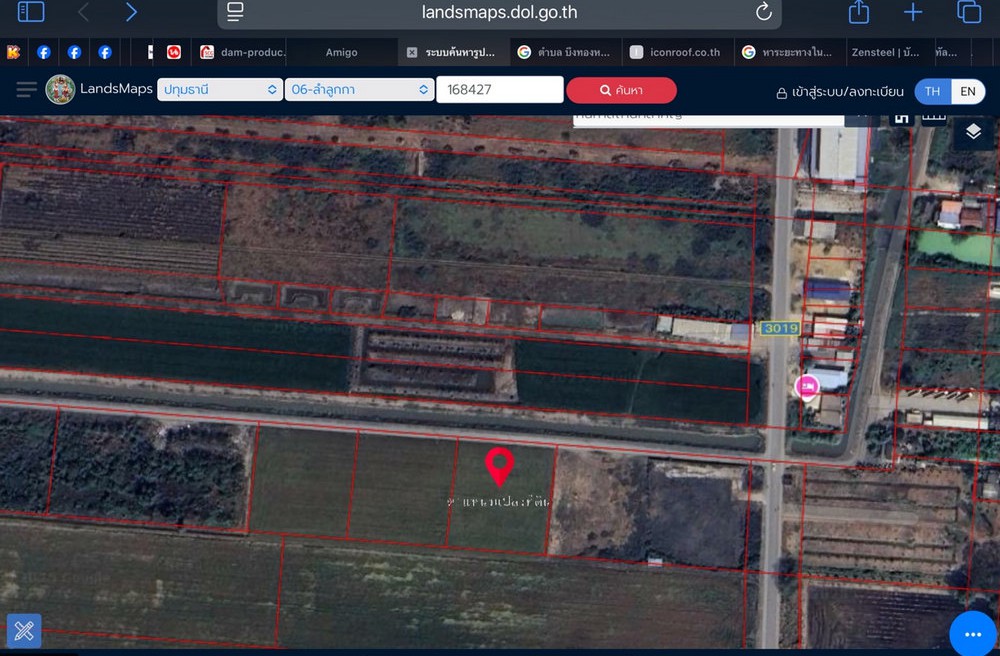This screenshot has height=656, width=1000.
Task: Switch language to TH
Action: tap(932, 91)
